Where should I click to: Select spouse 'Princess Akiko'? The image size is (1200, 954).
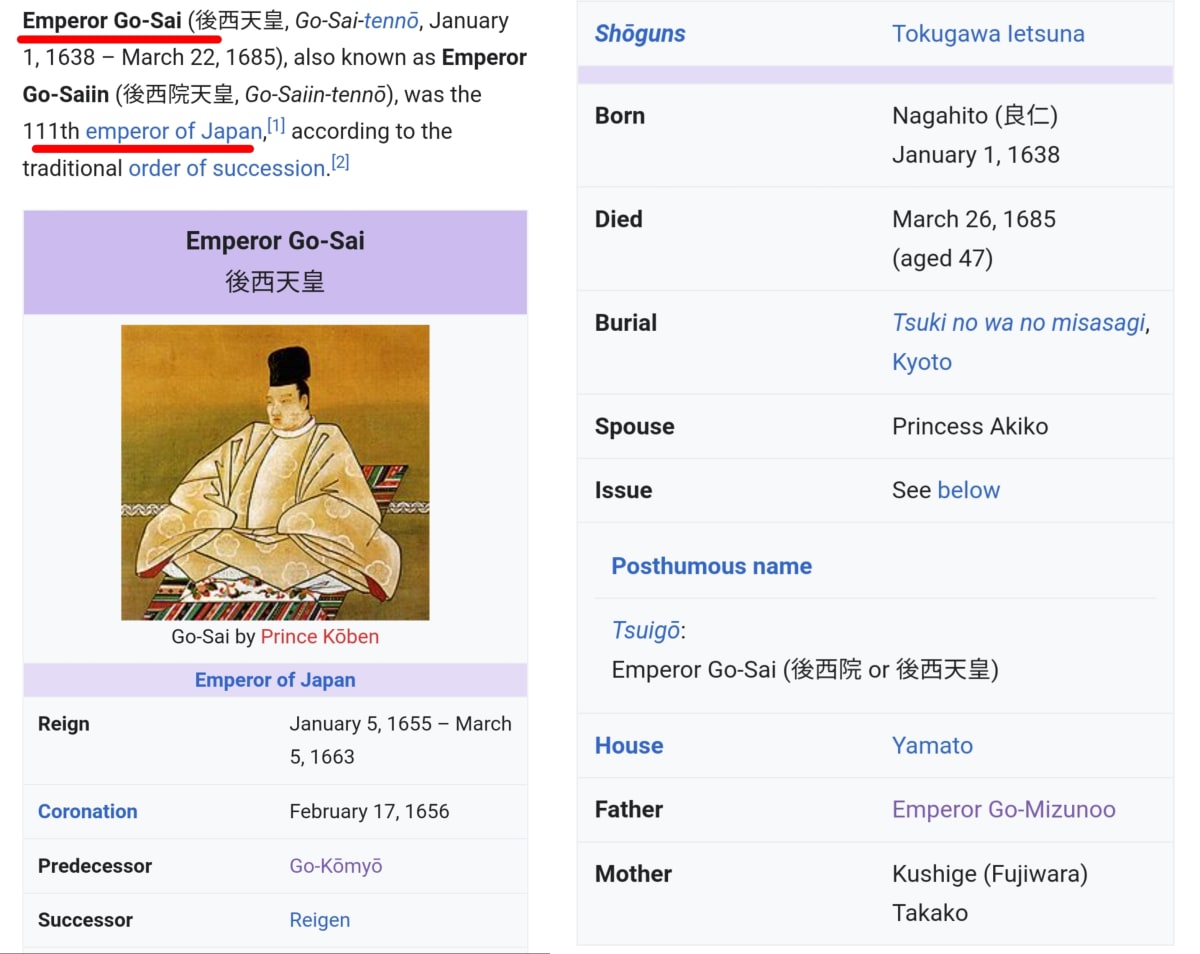click(970, 426)
